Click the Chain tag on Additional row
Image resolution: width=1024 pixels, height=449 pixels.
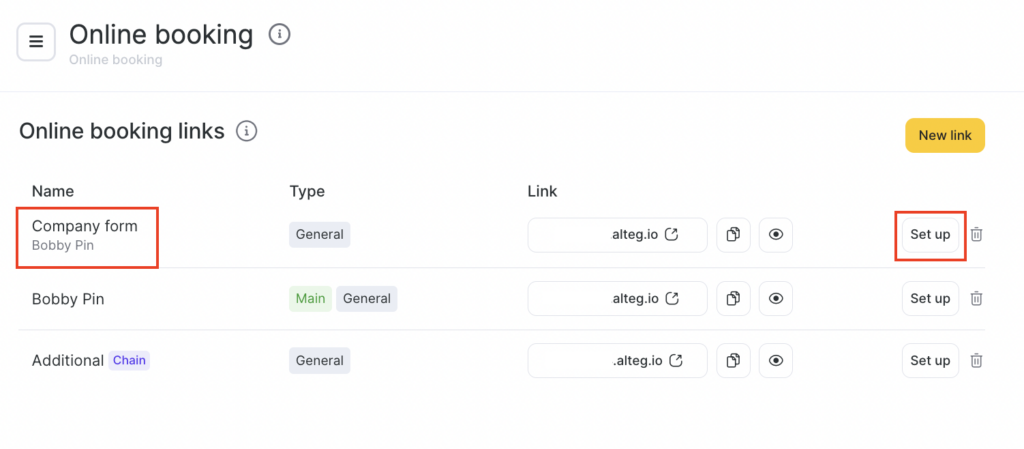129,360
